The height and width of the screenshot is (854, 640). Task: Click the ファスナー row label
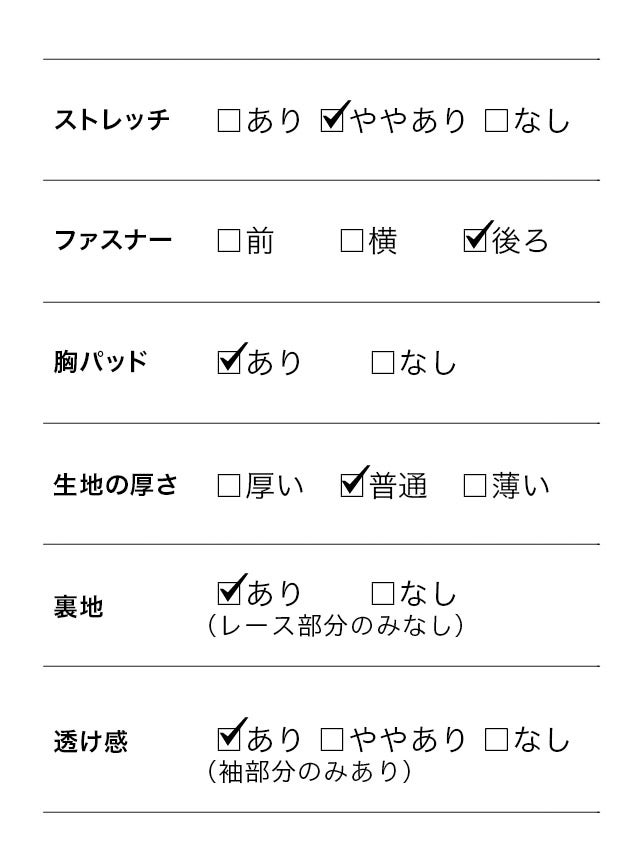112,242
